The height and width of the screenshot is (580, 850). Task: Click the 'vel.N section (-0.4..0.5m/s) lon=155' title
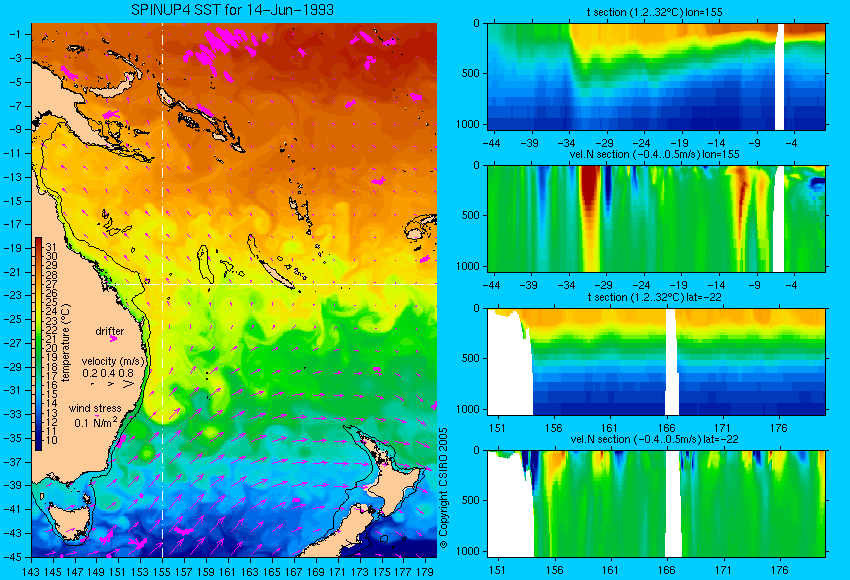pyautogui.click(x=654, y=154)
